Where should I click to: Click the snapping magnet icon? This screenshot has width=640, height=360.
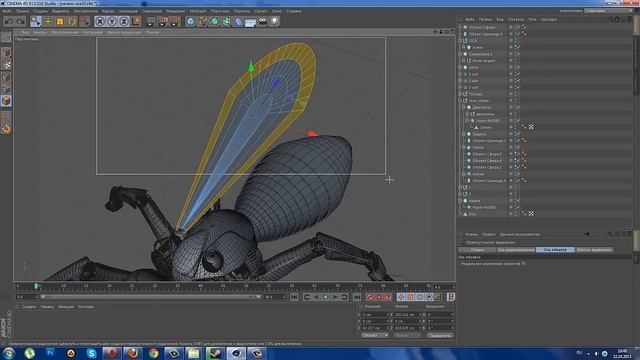click(x=6, y=129)
